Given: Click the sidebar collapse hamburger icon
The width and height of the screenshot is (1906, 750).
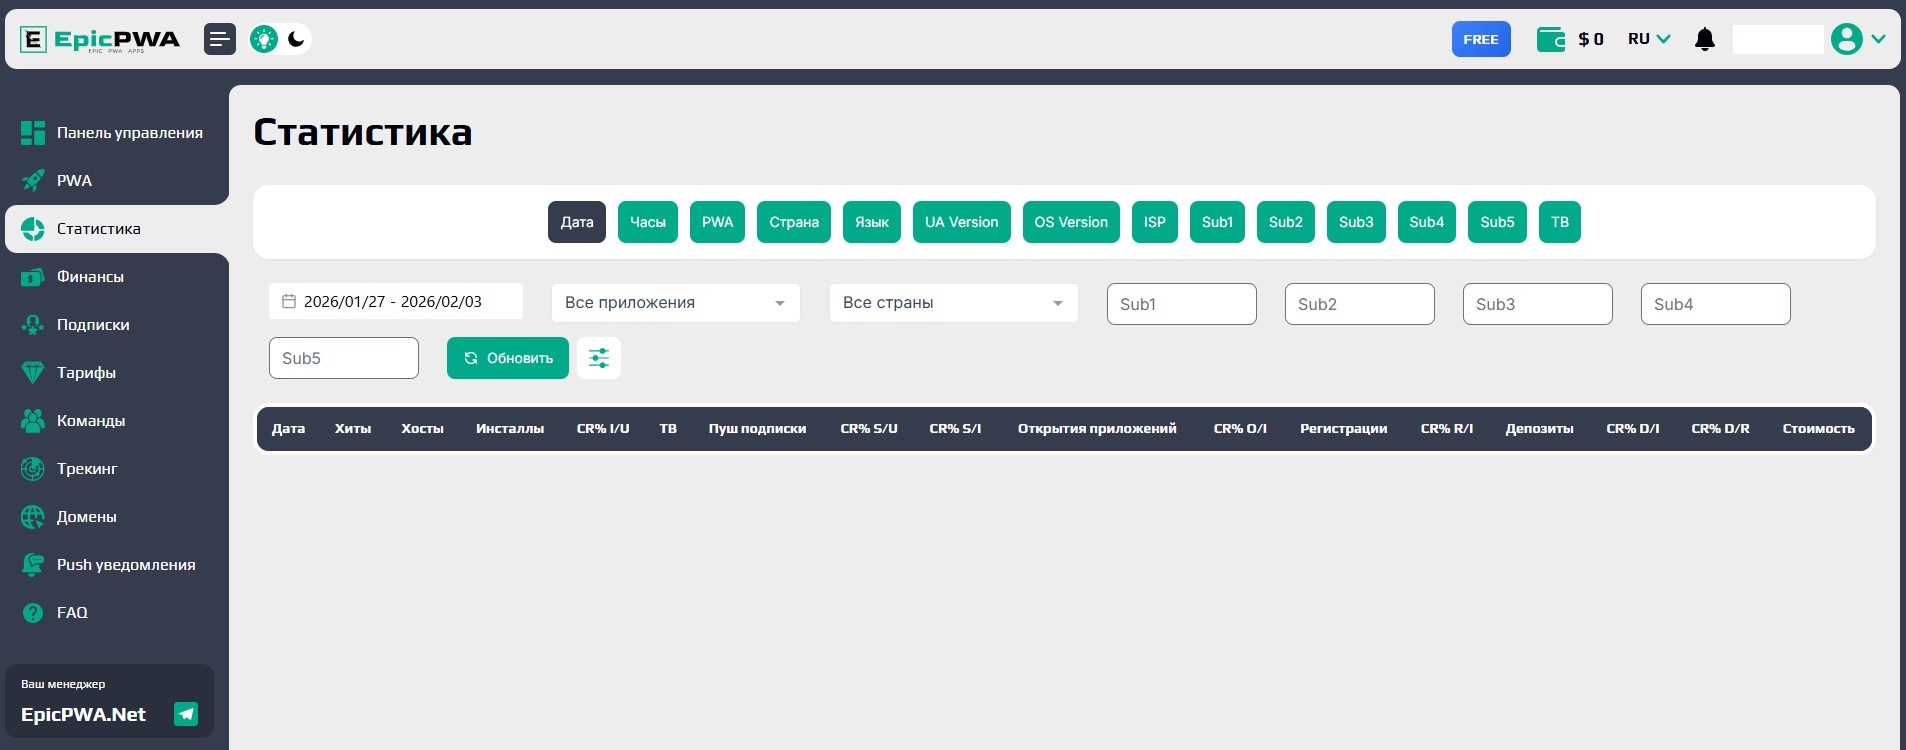Looking at the screenshot, I should coord(220,39).
